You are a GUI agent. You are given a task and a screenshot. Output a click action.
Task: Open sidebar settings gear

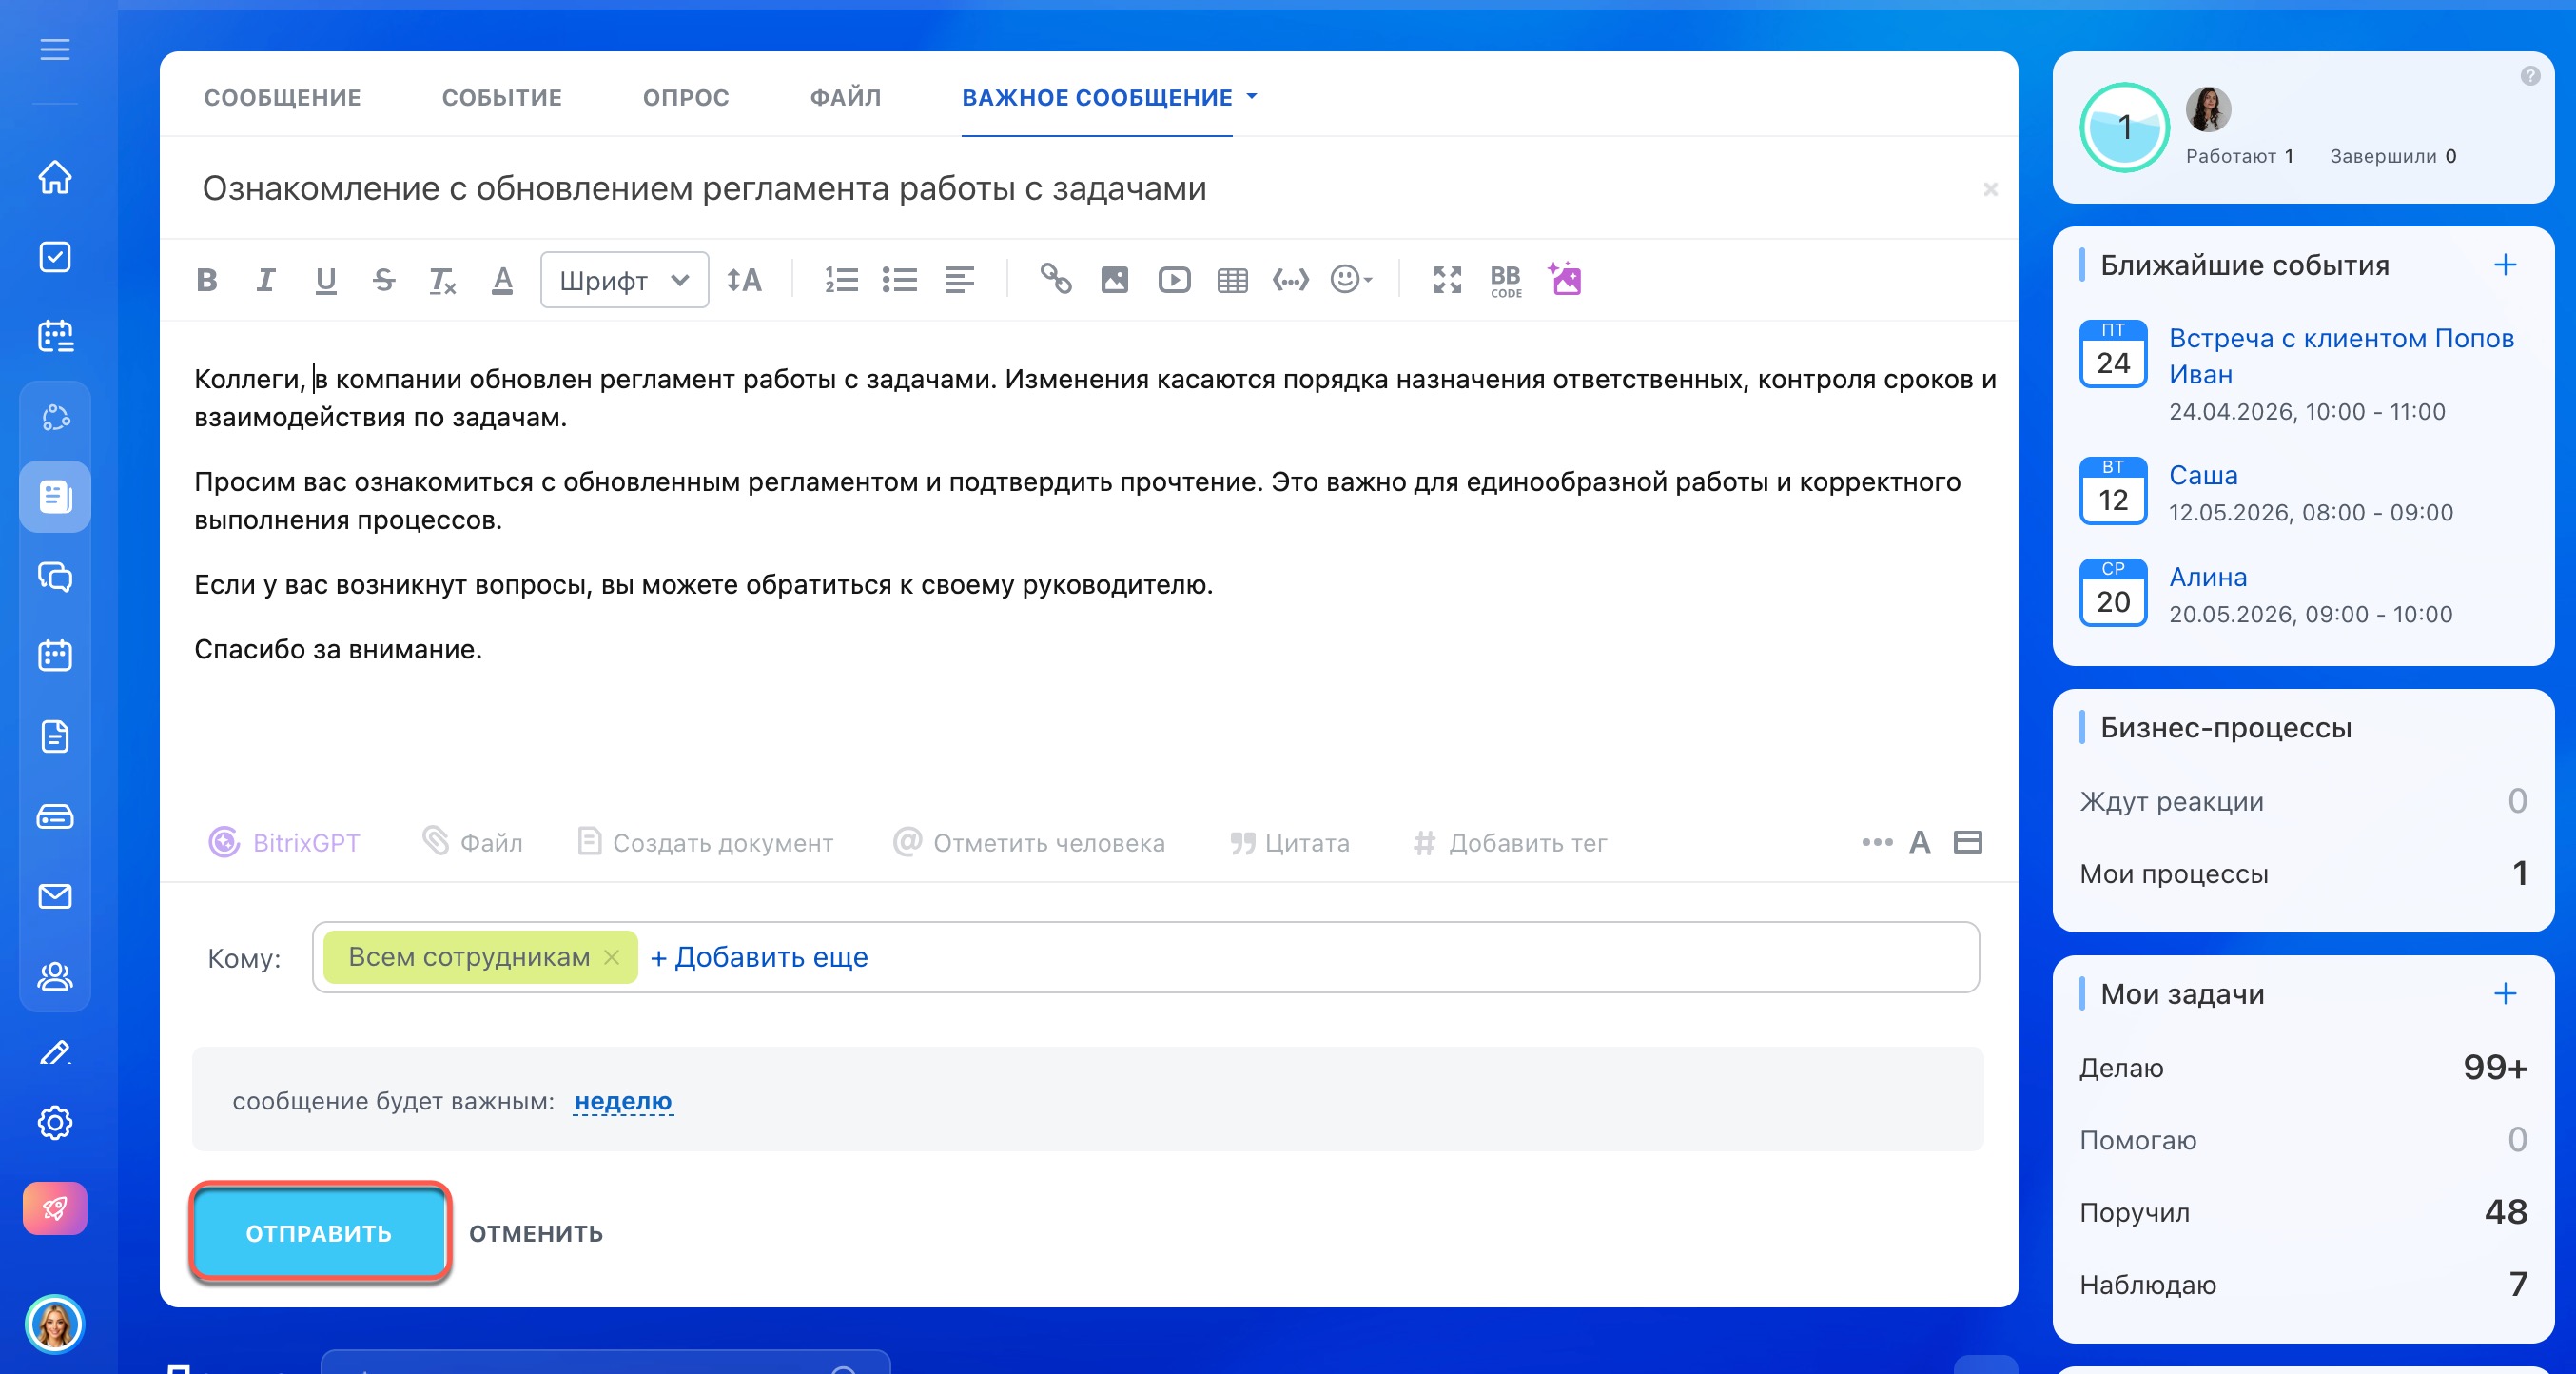pyautogui.click(x=55, y=1122)
